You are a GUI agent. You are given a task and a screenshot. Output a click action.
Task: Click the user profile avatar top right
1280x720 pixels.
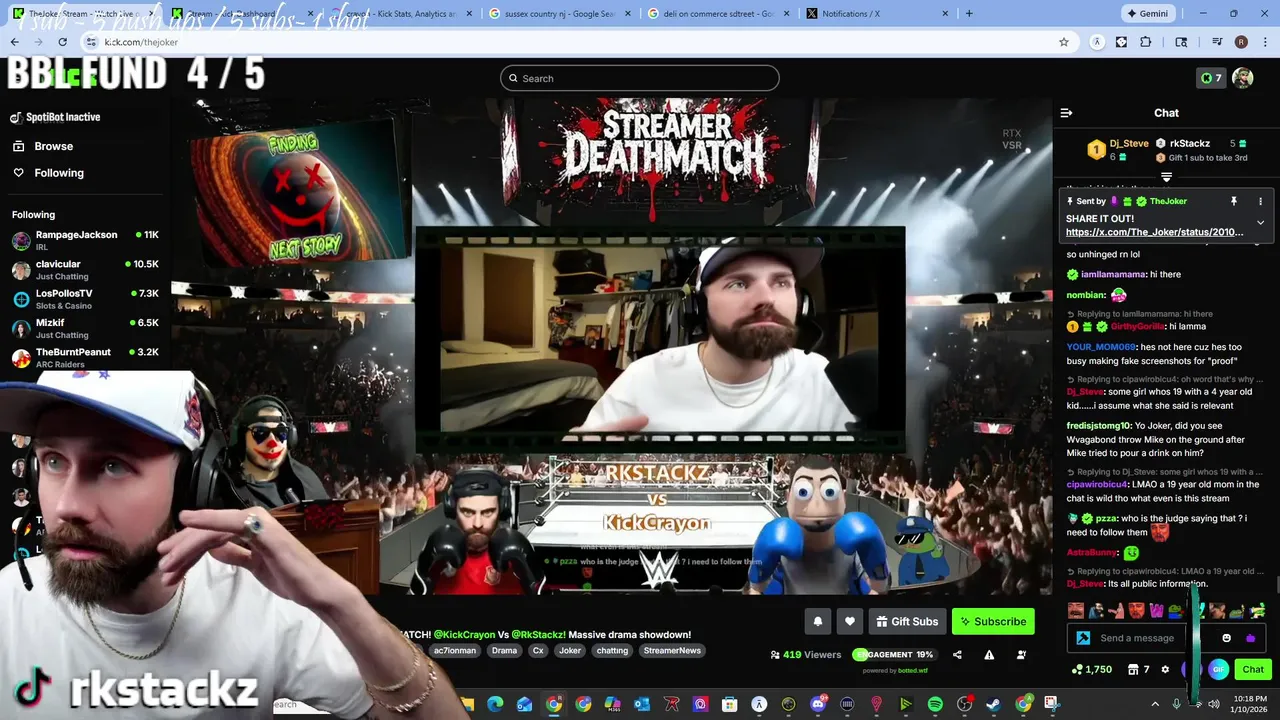pos(1243,78)
